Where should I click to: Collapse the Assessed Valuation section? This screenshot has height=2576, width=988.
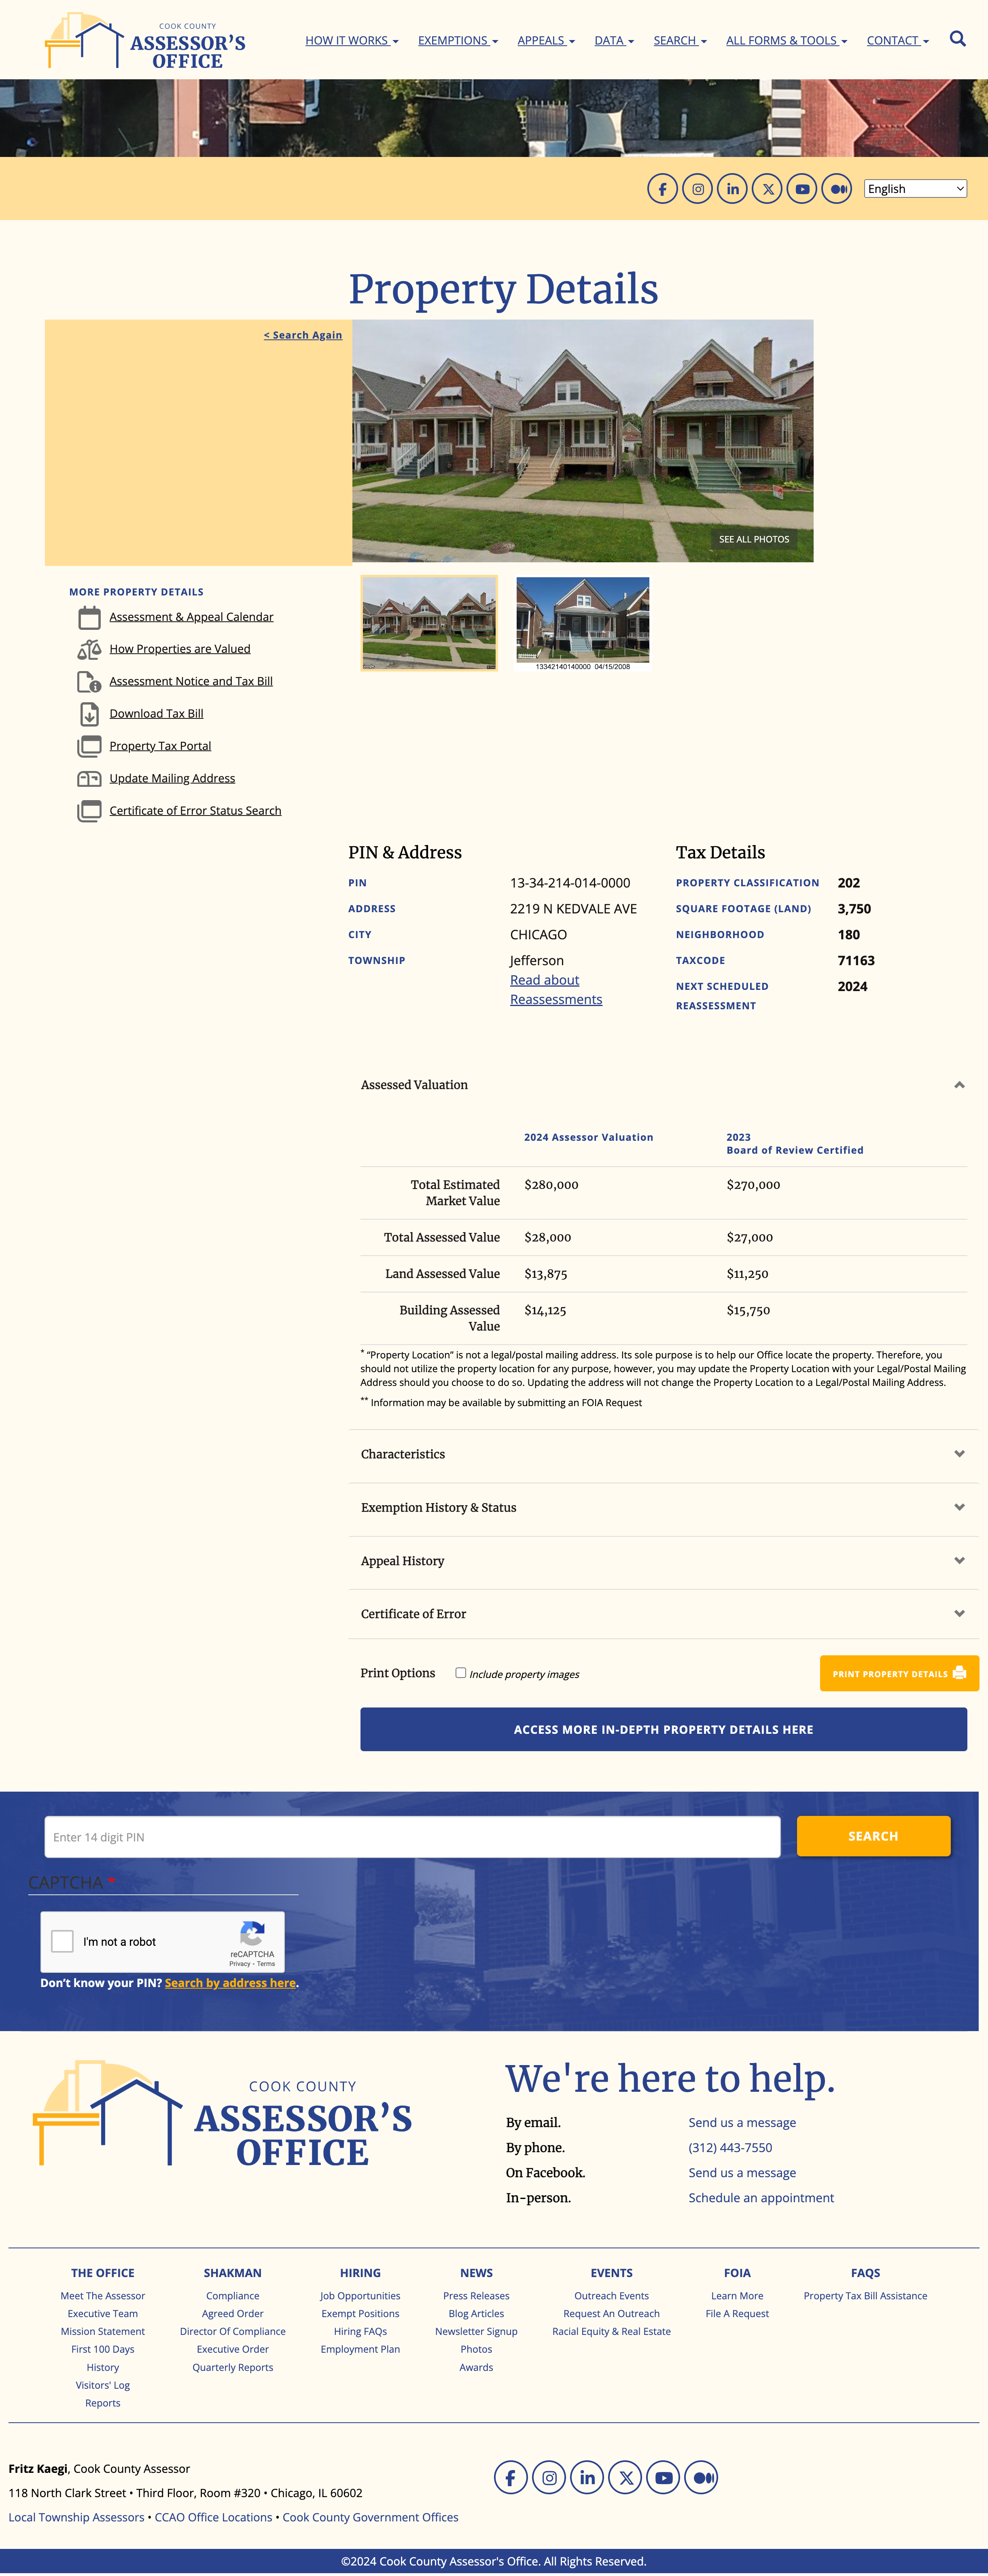click(958, 1085)
